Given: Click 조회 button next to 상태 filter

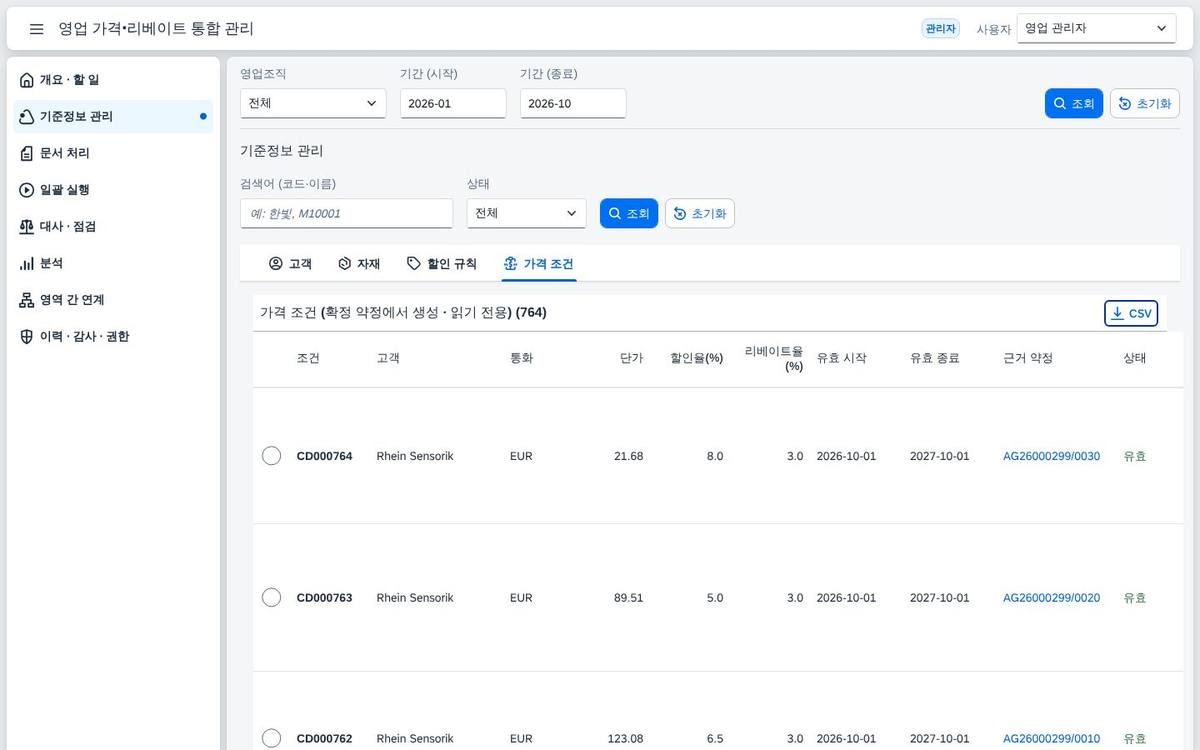Looking at the screenshot, I should (629, 213).
